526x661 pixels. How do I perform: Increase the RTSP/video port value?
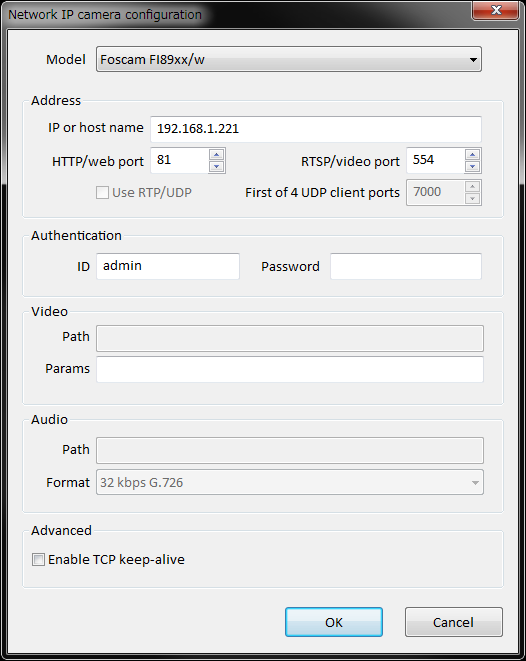(472, 155)
